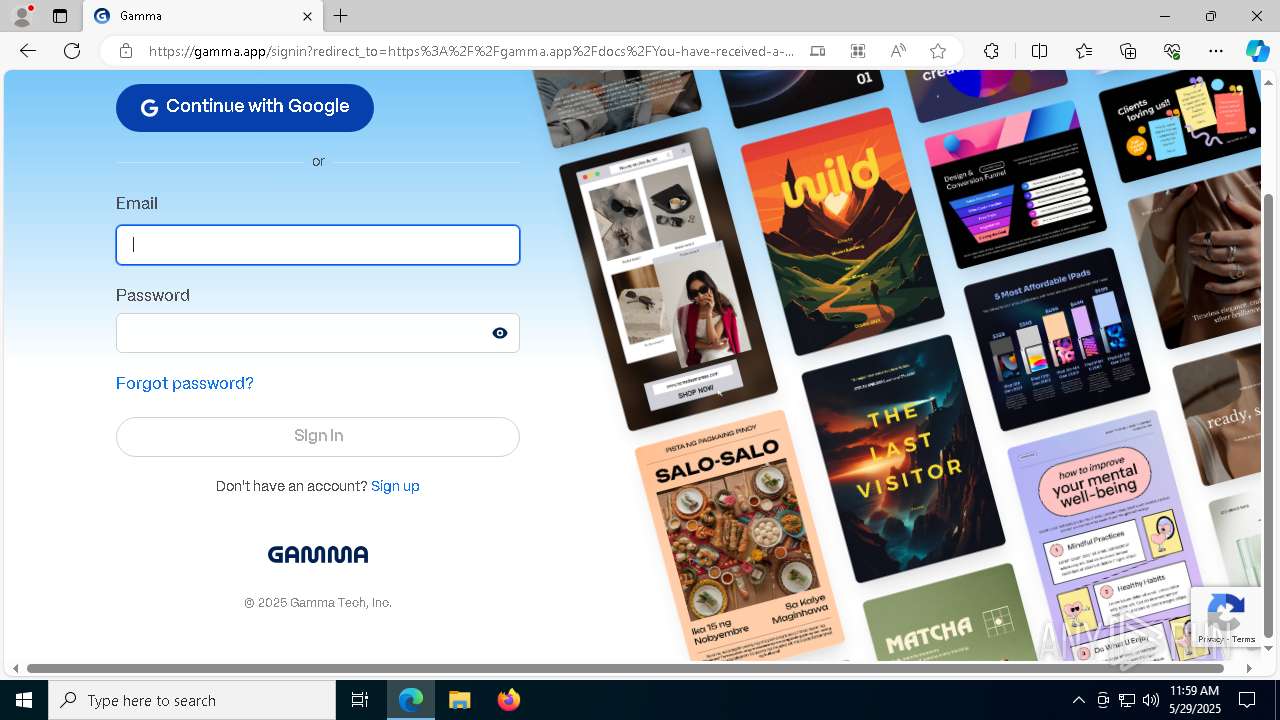Click the address bar URL

click(470, 51)
